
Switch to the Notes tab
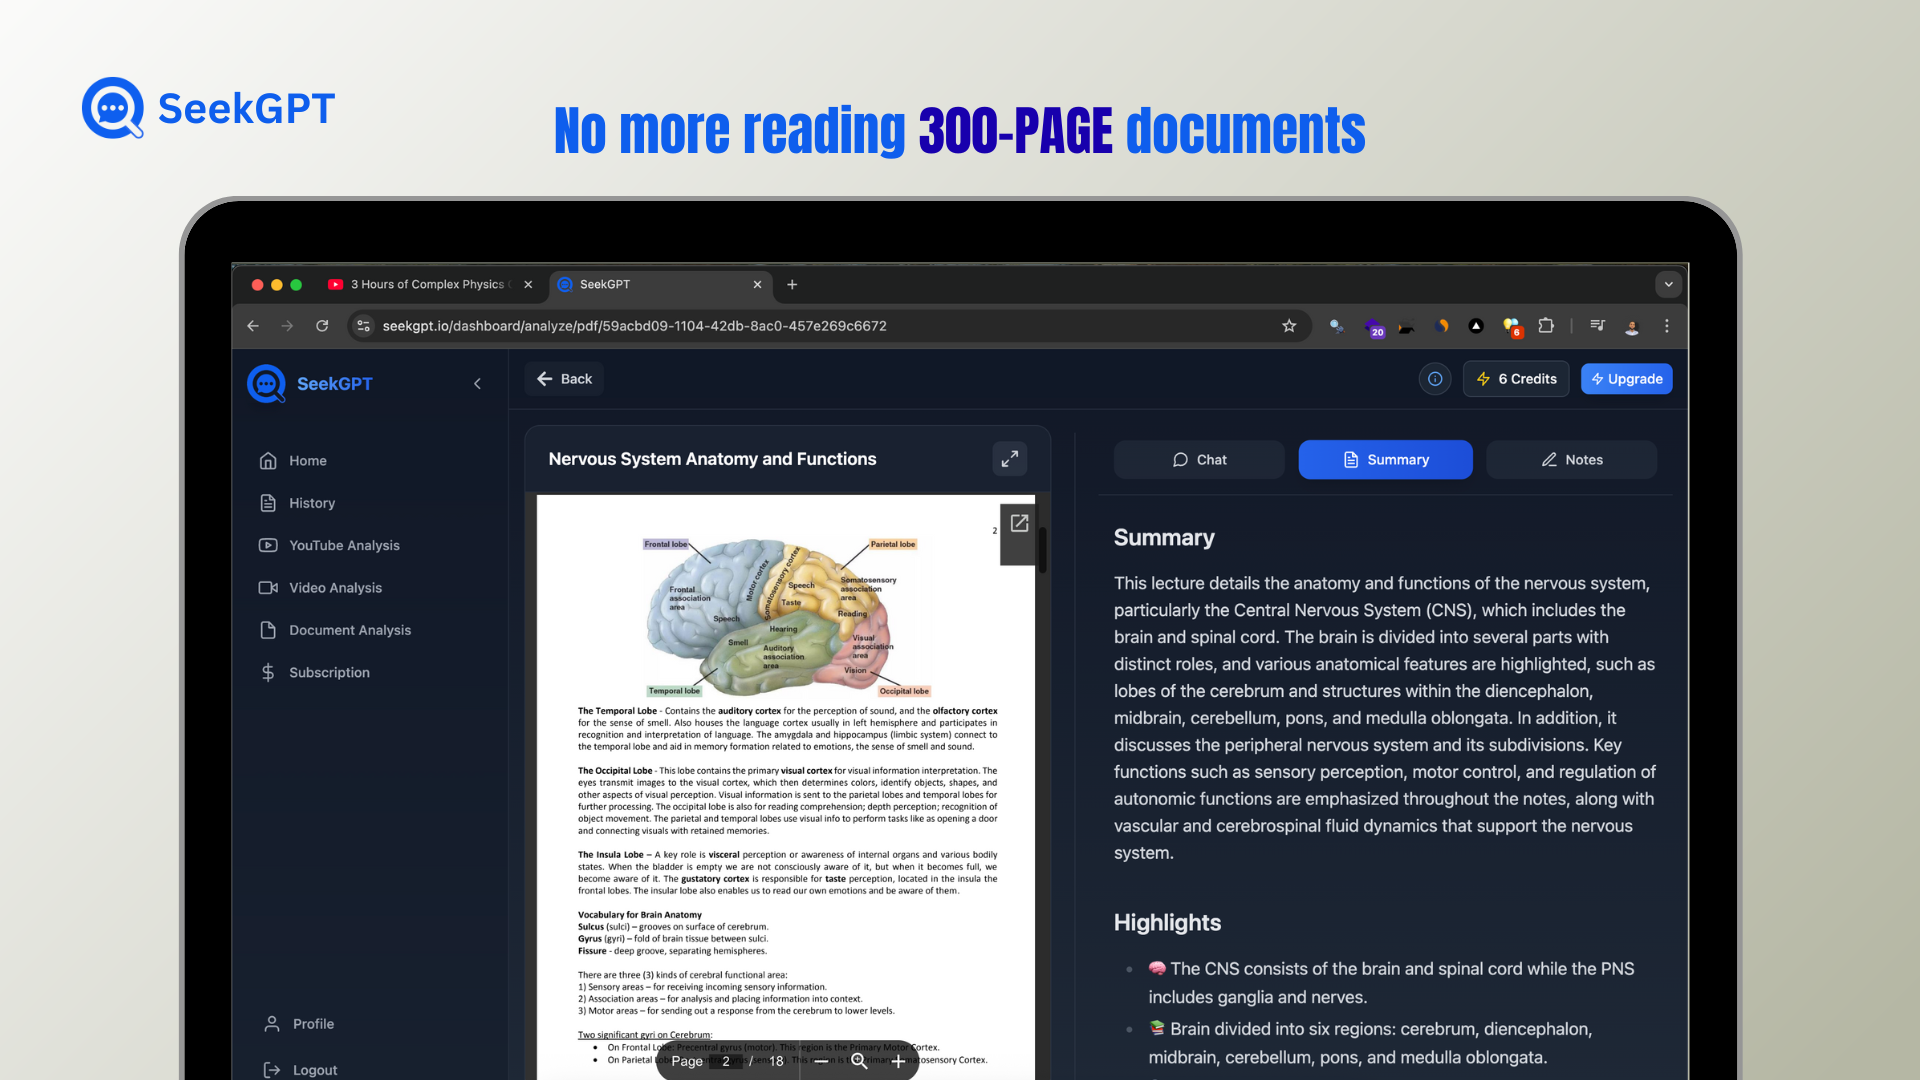pyautogui.click(x=1571, y=460)
